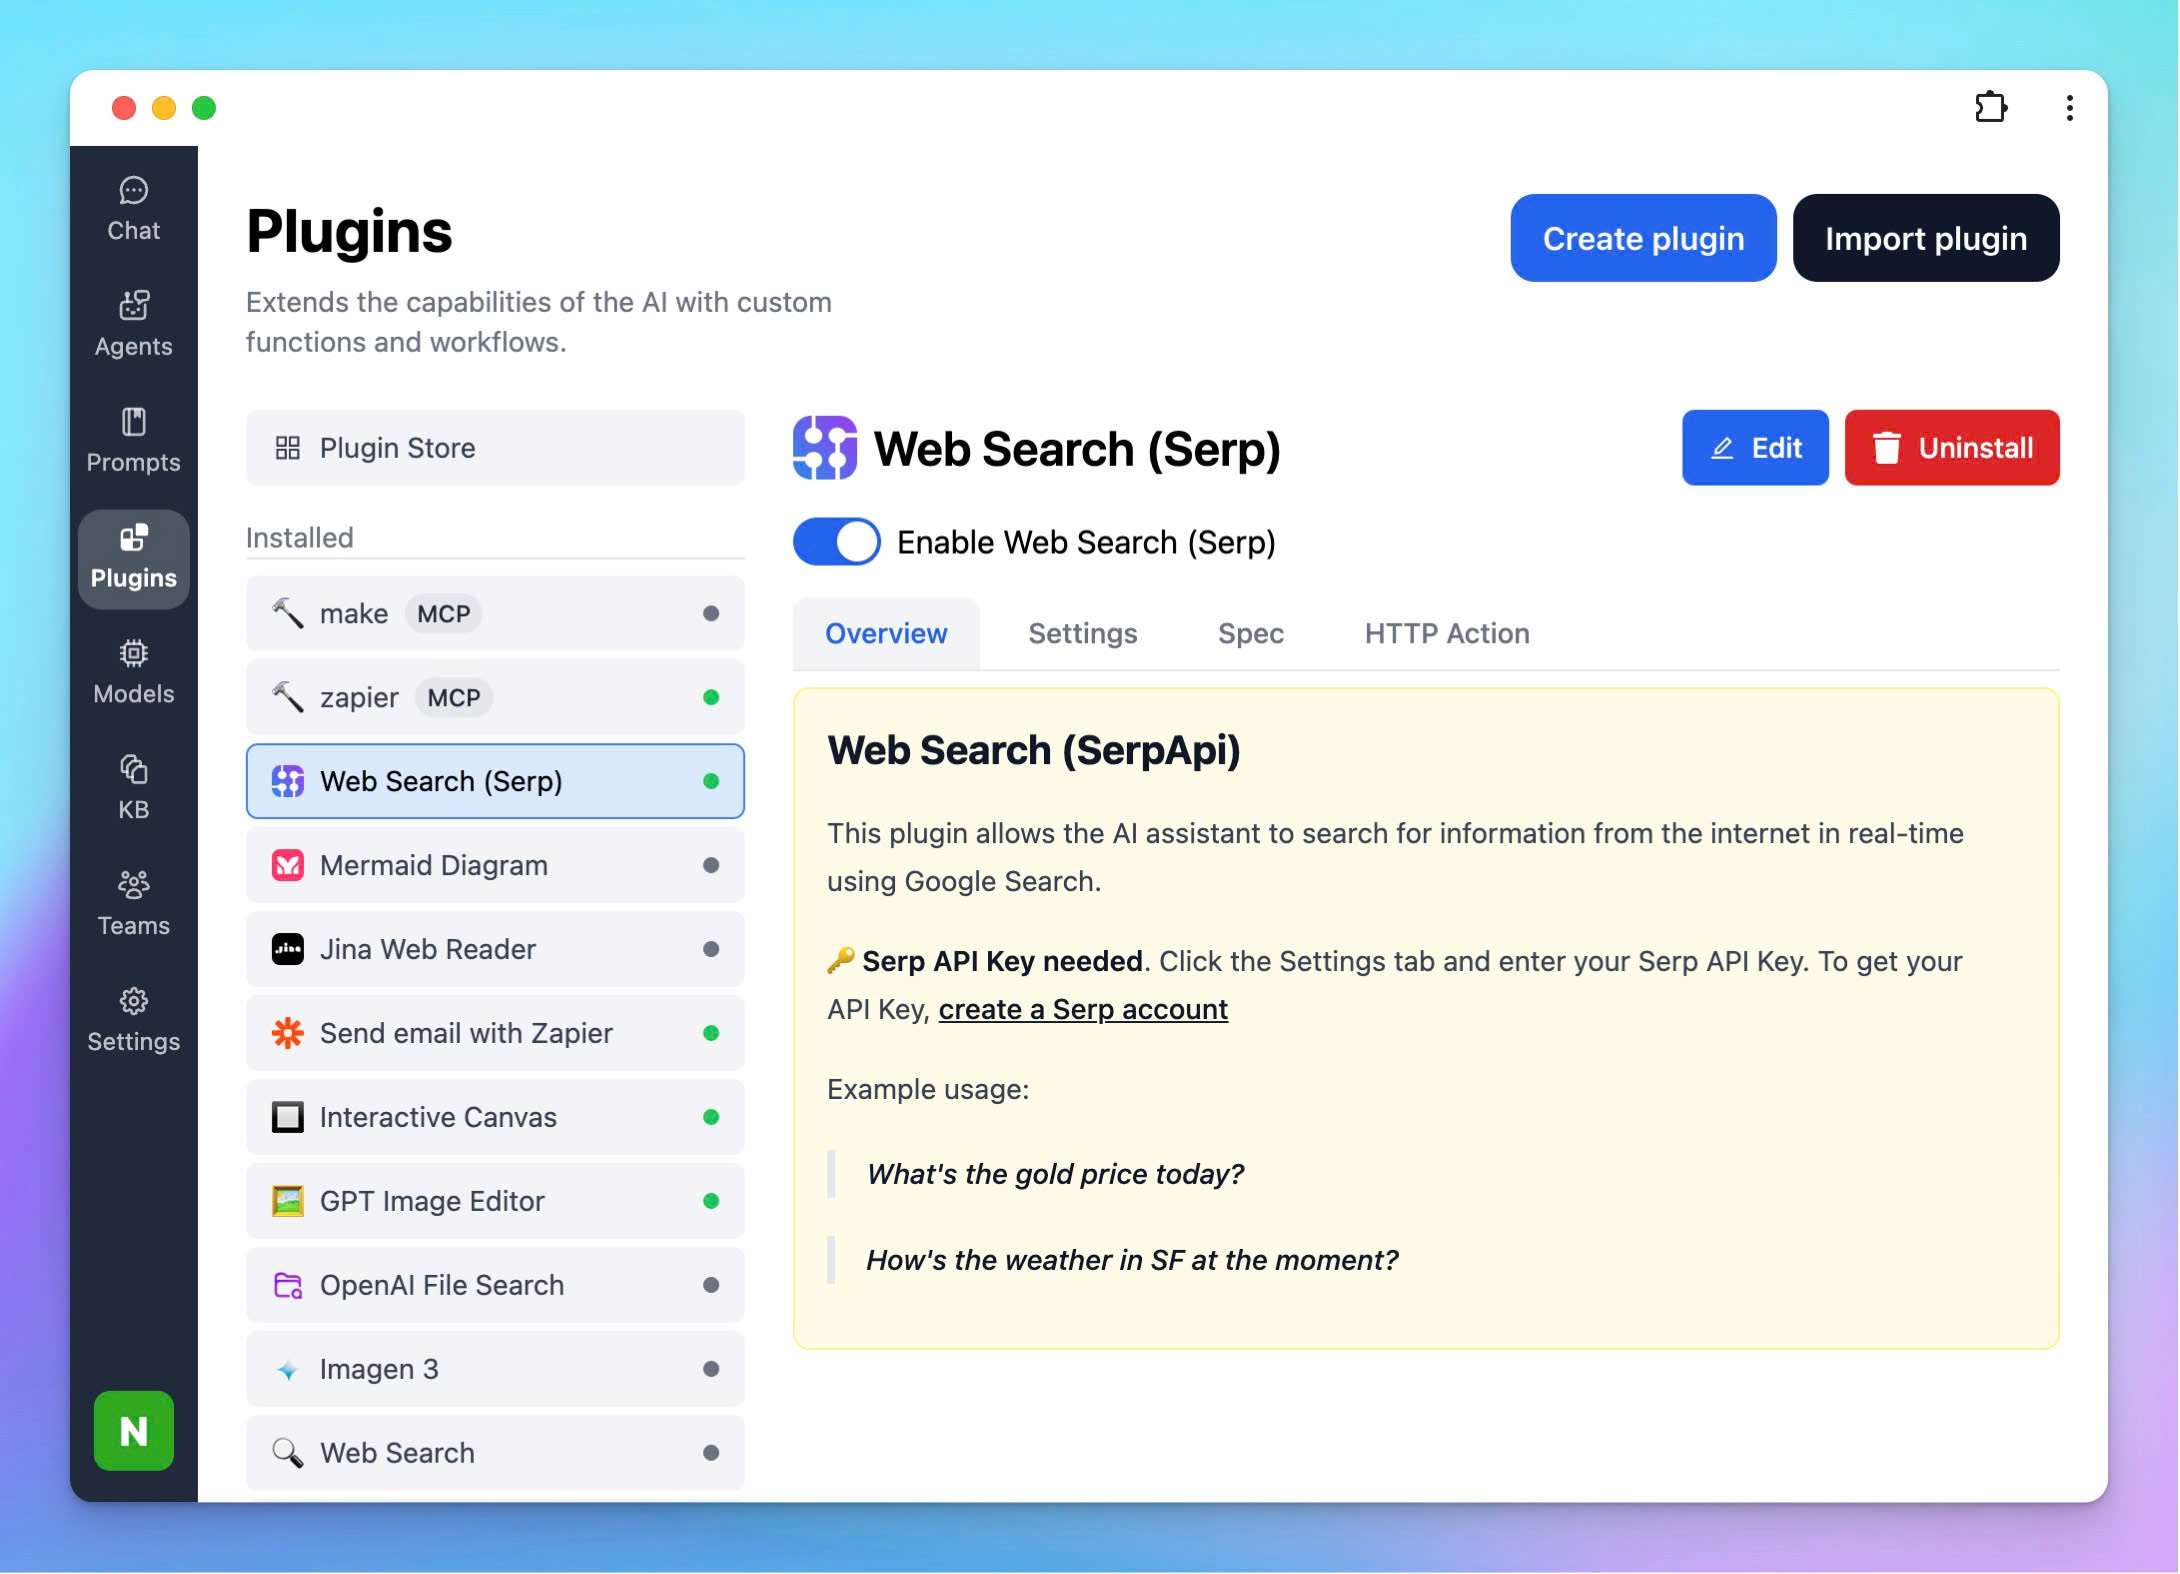The width and height of the screenshot is (2180, 1574).
Task: Go to Agents in the sidebar
Action: [x=133, y=325]
